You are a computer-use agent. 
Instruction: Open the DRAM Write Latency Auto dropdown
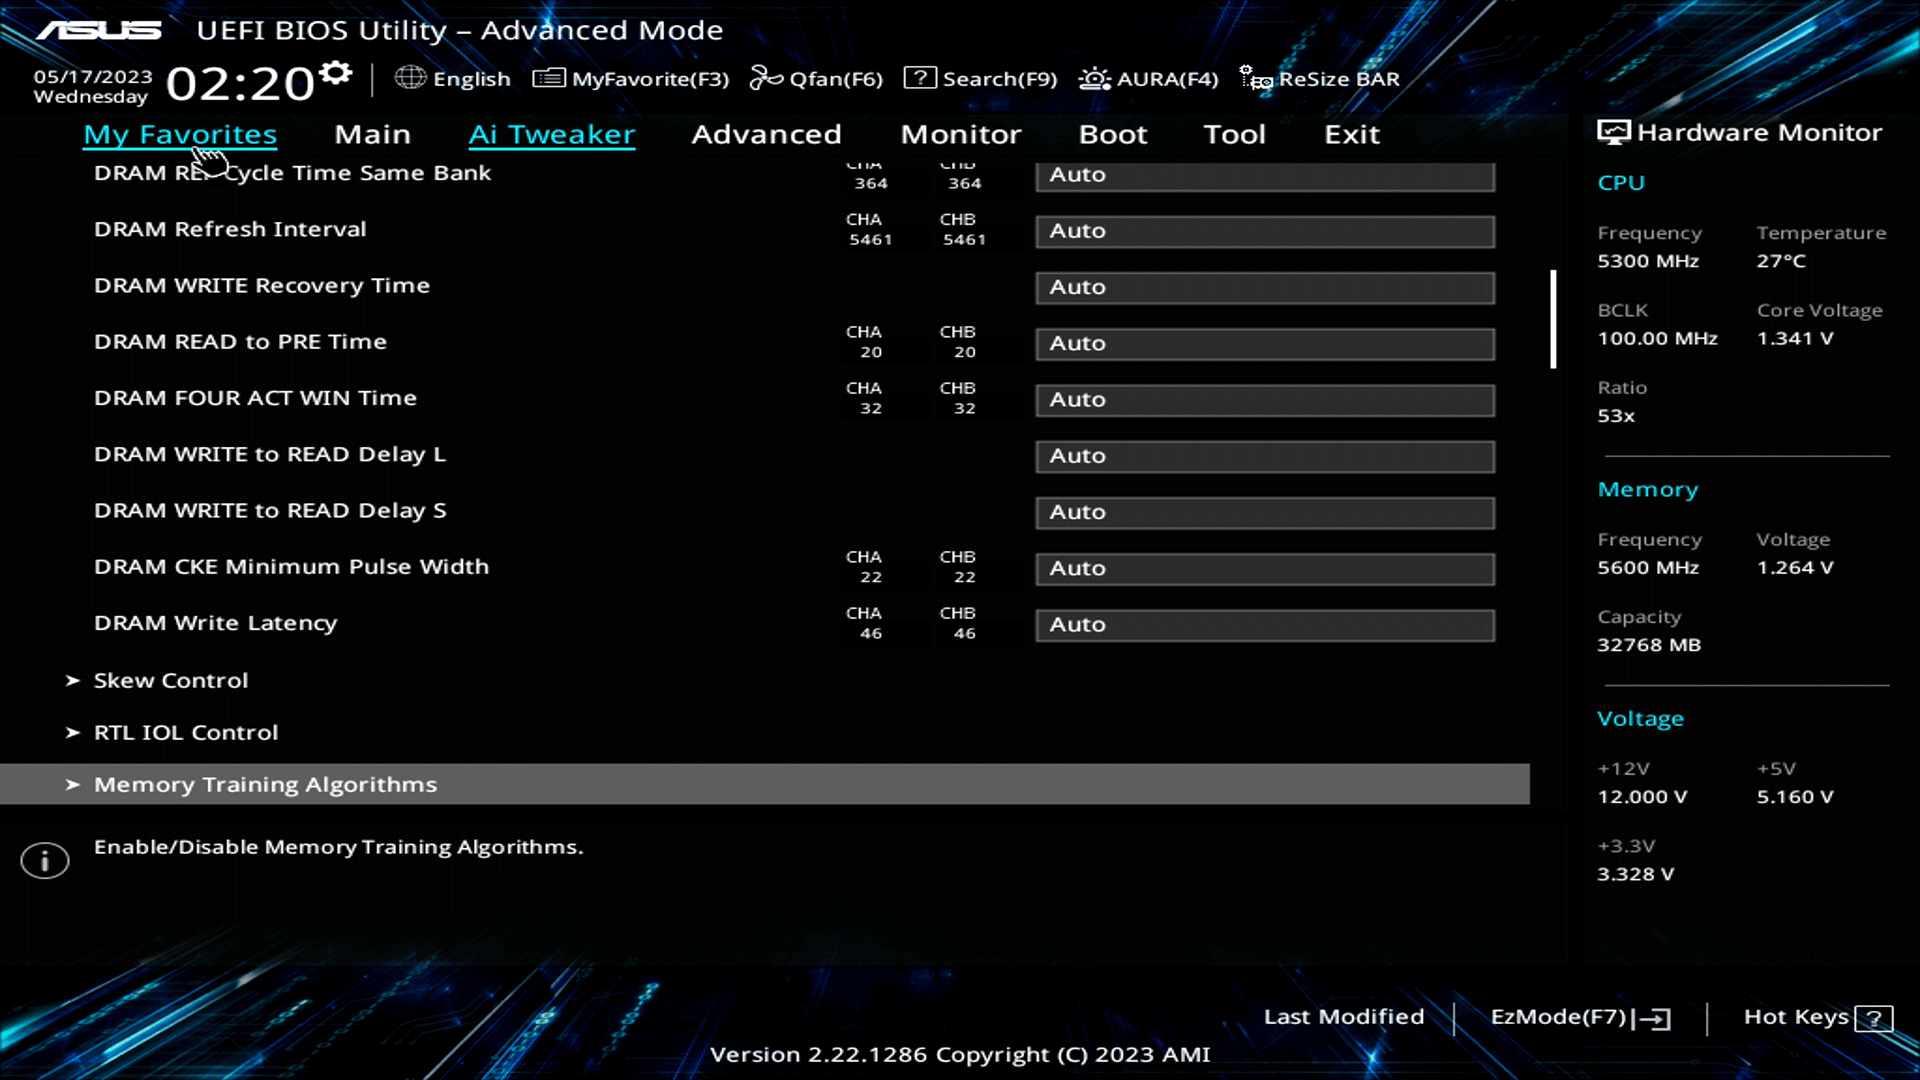point(1264,624)
